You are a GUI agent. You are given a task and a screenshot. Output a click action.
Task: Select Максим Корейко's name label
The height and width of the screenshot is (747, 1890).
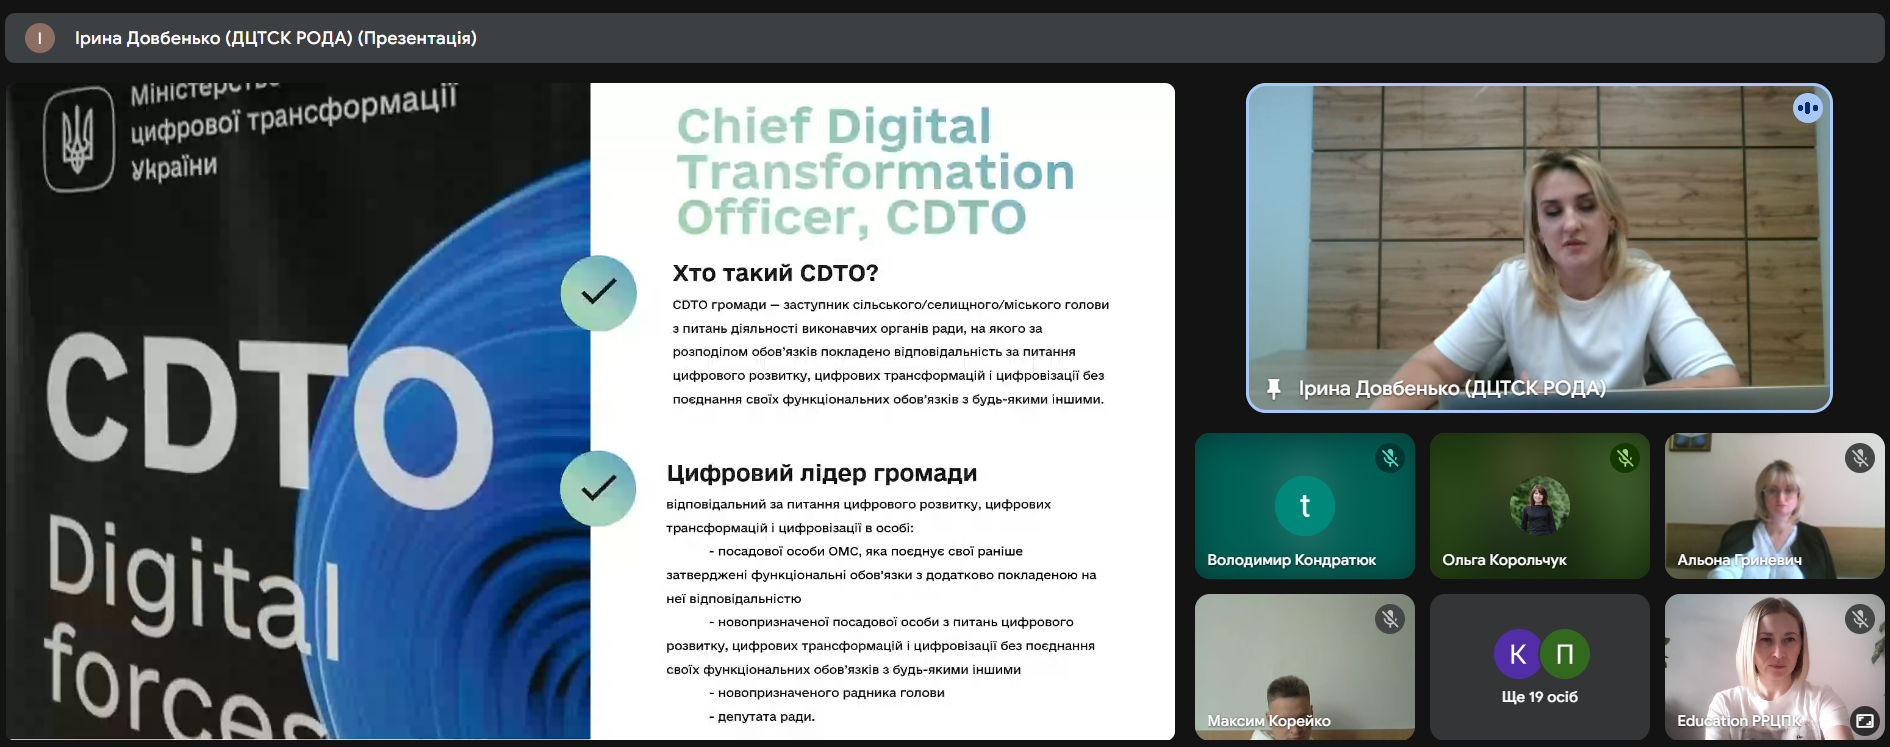coord(1268,720)
